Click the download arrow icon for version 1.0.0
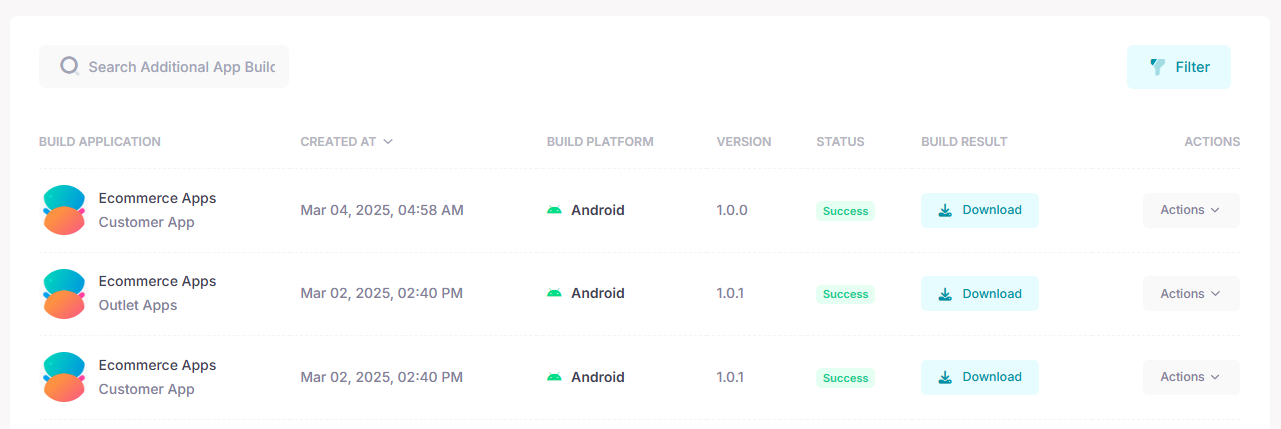This screenshot has width=1281, height=429. (x=945, y=210)
